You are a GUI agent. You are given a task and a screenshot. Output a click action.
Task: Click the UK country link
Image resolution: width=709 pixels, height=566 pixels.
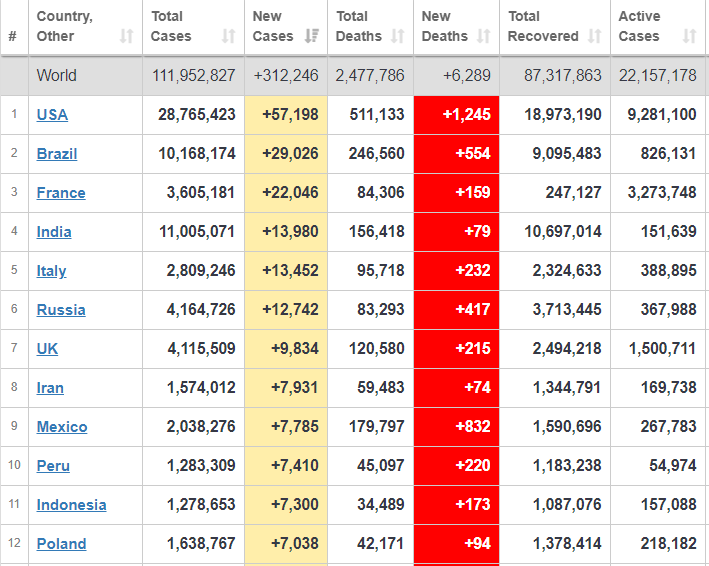coord(48,349)
